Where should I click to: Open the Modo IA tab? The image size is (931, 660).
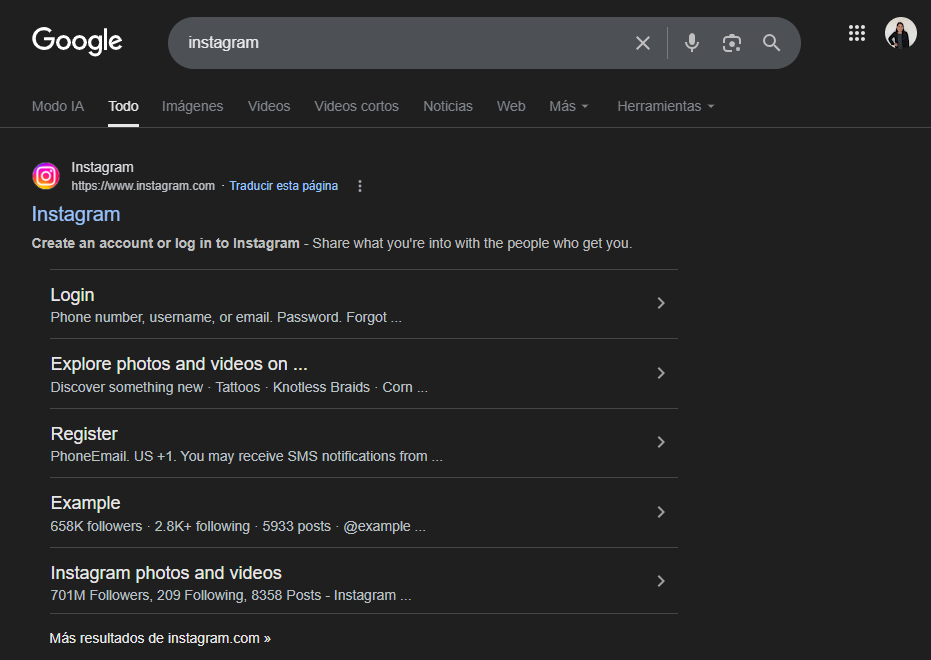click(x=57, y=106)
